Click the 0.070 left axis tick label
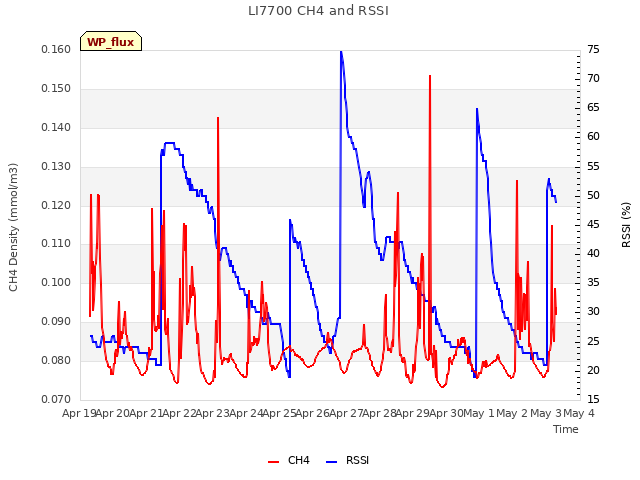640x480 pixels. coord(56,399)
